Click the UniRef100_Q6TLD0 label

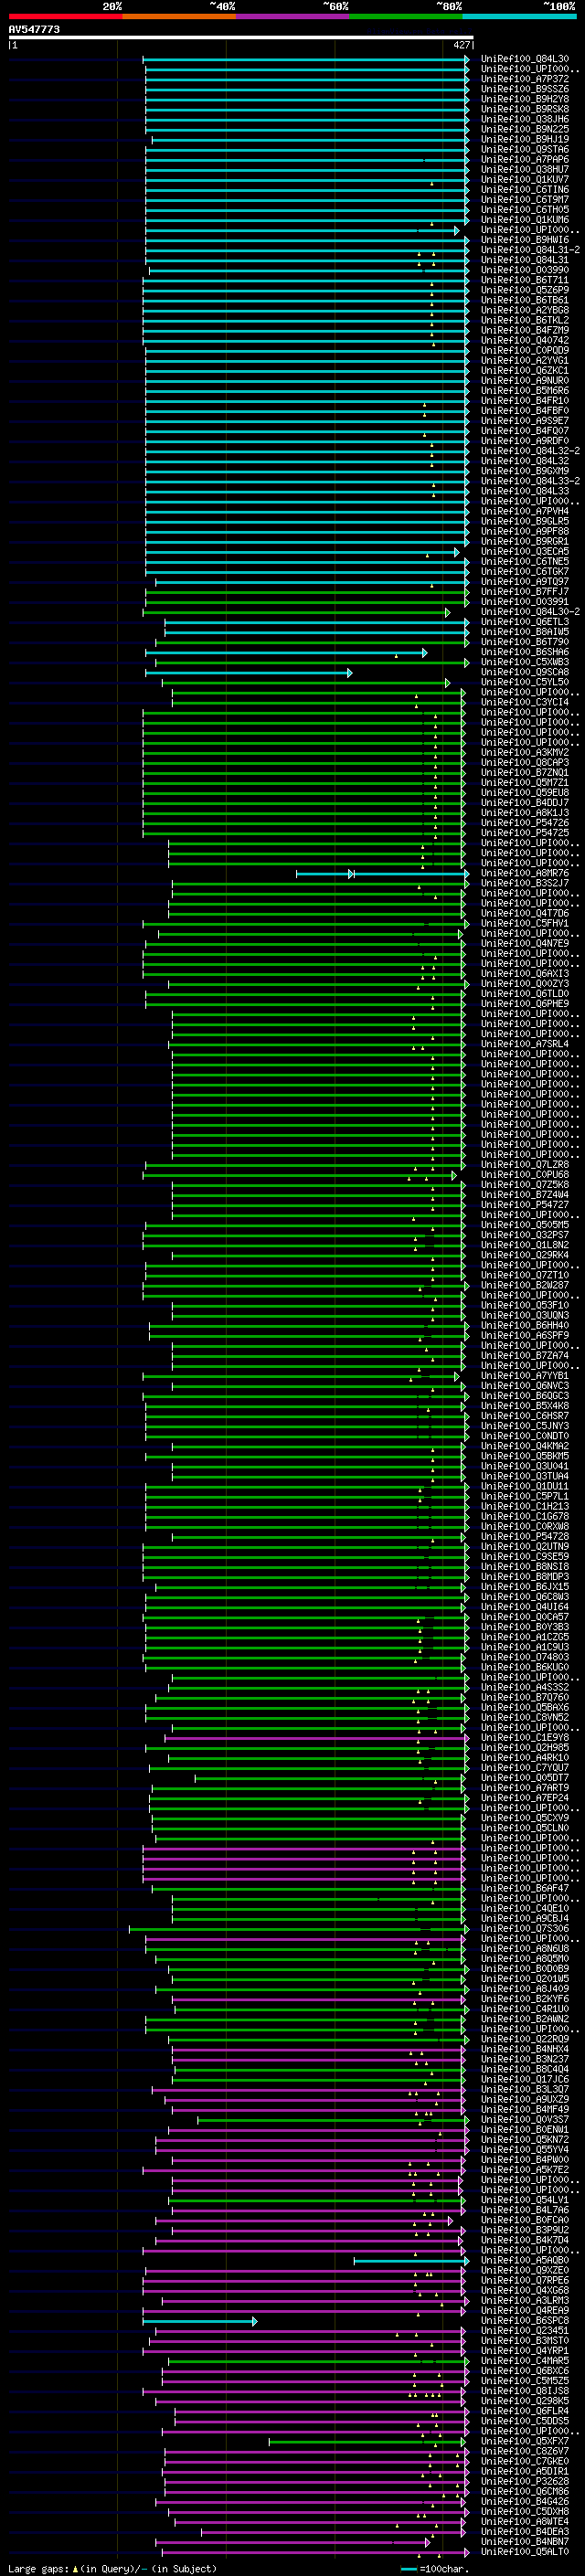[x=525, y=994]
